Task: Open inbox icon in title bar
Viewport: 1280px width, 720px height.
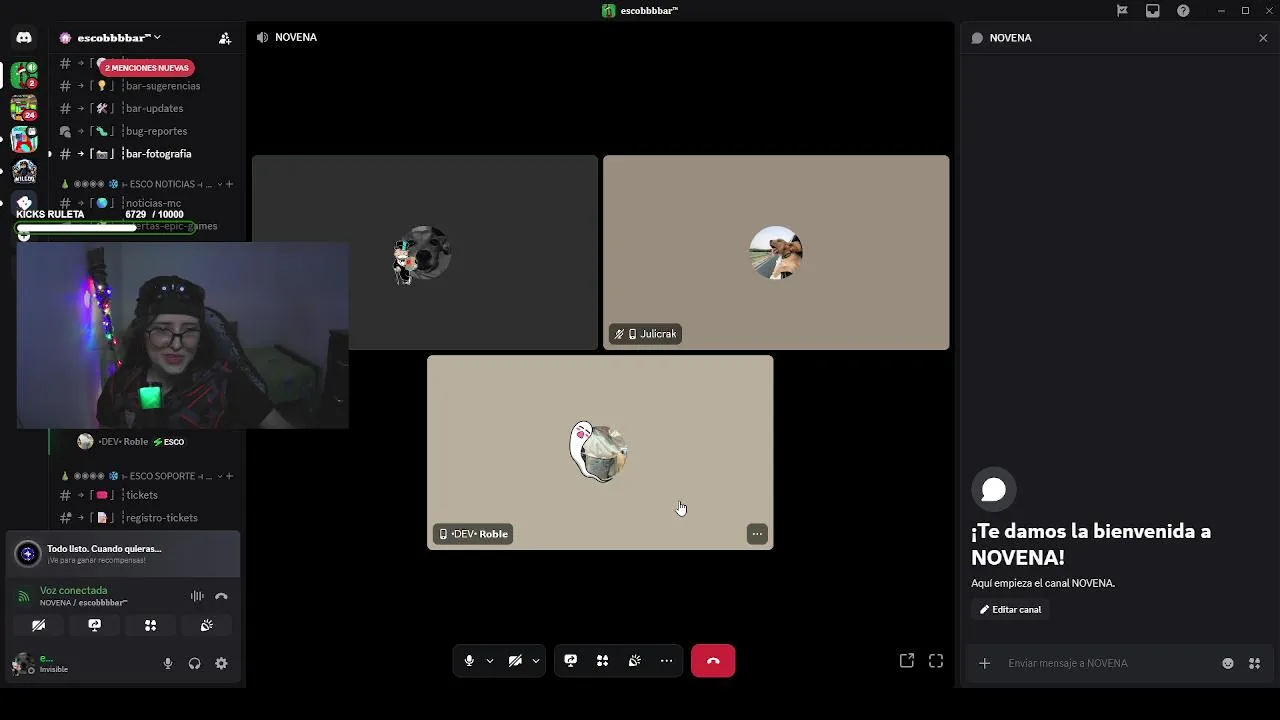Action: (1153, 11)
